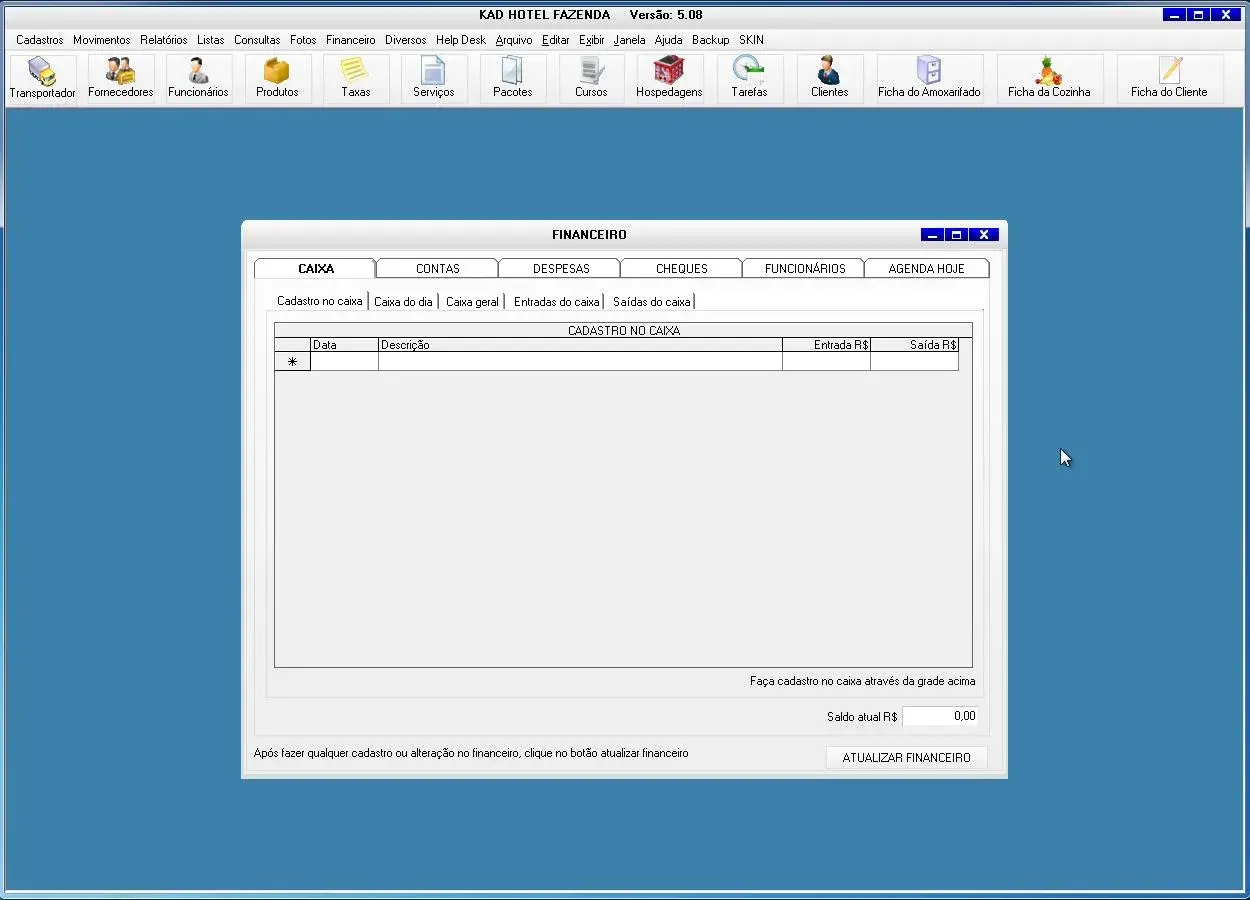Image resolution: width=1250 pixels, height=900 pixels.
Task: Expand the Backup menu
Action: pyautogui.click(x=710, y=40)
